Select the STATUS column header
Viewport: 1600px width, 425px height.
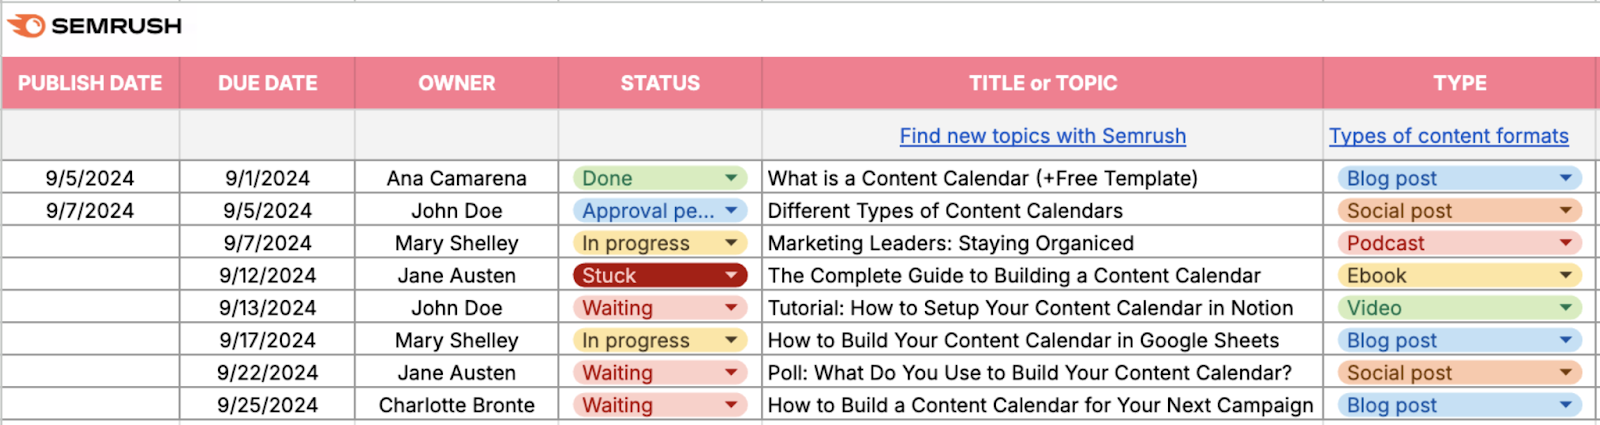[x=660, y=83]
